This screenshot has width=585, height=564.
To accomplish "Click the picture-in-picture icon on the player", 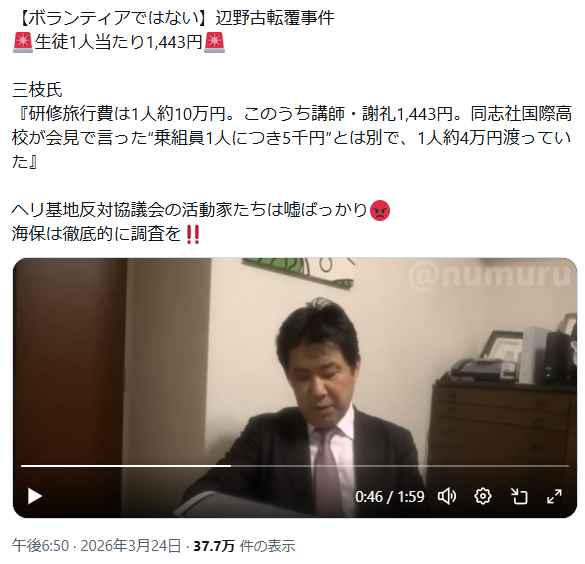I will click(519, 496).
